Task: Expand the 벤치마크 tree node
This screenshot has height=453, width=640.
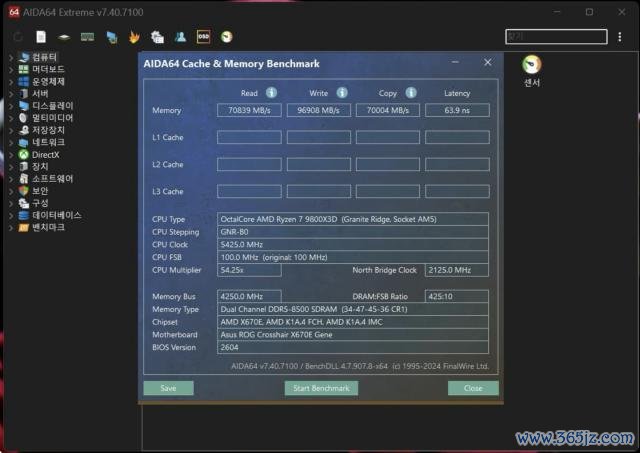Action: [11, 228]
